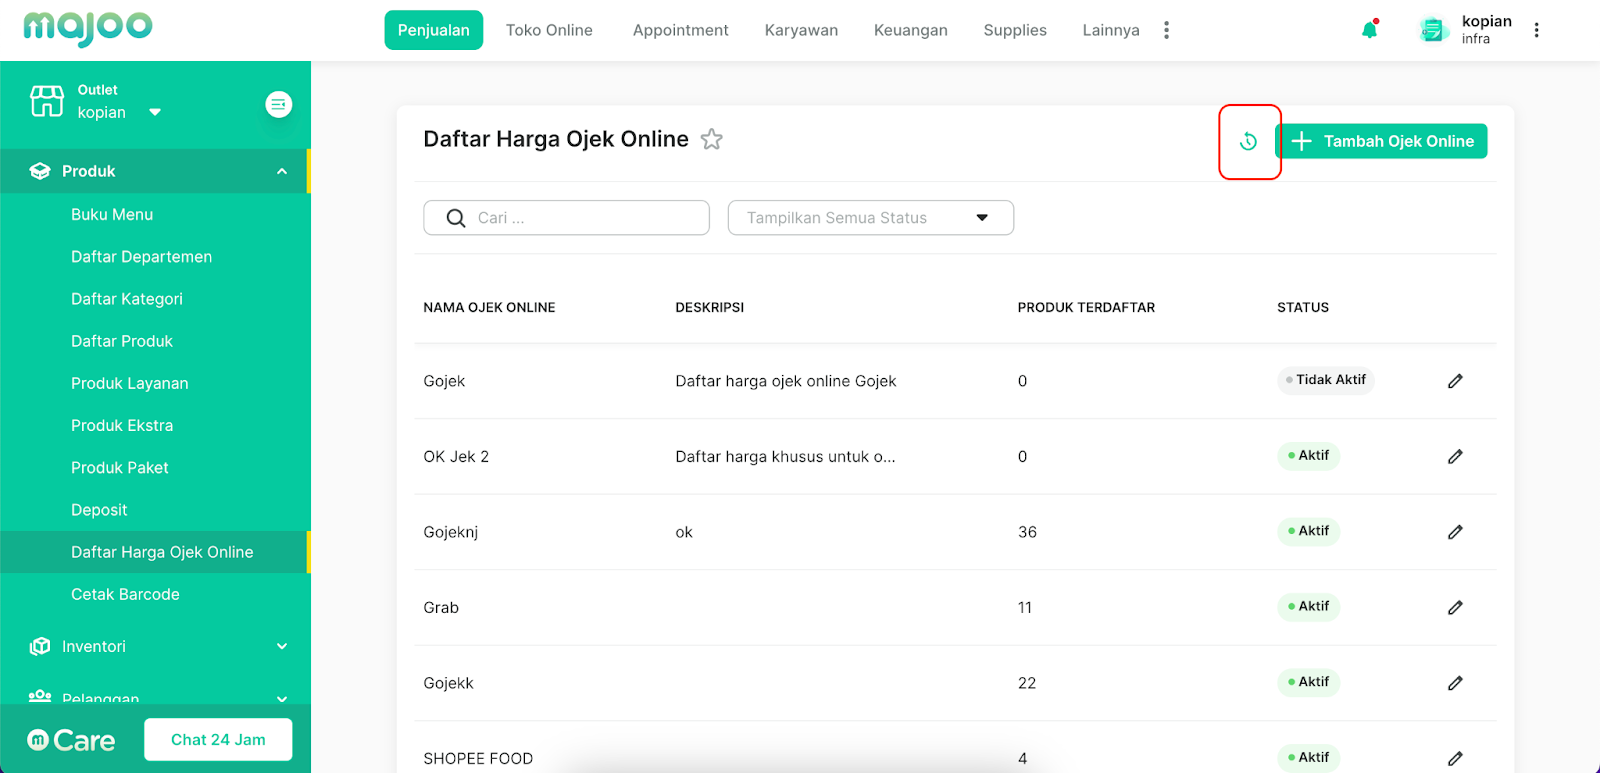The height and width of the screenshot is (773, 1600).
Task: Open the outlet kopian dropdown arrow
Action: [x=155, y=112]
